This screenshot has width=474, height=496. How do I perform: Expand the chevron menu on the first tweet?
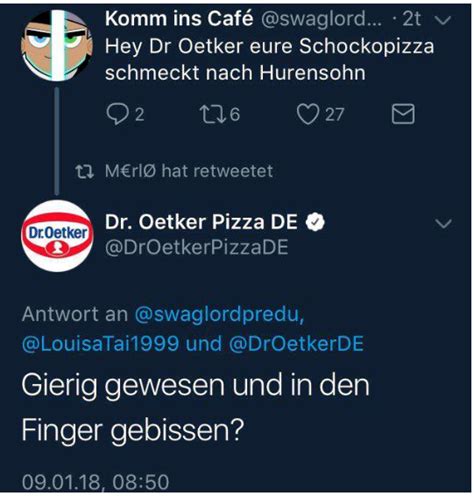[443, 20]
